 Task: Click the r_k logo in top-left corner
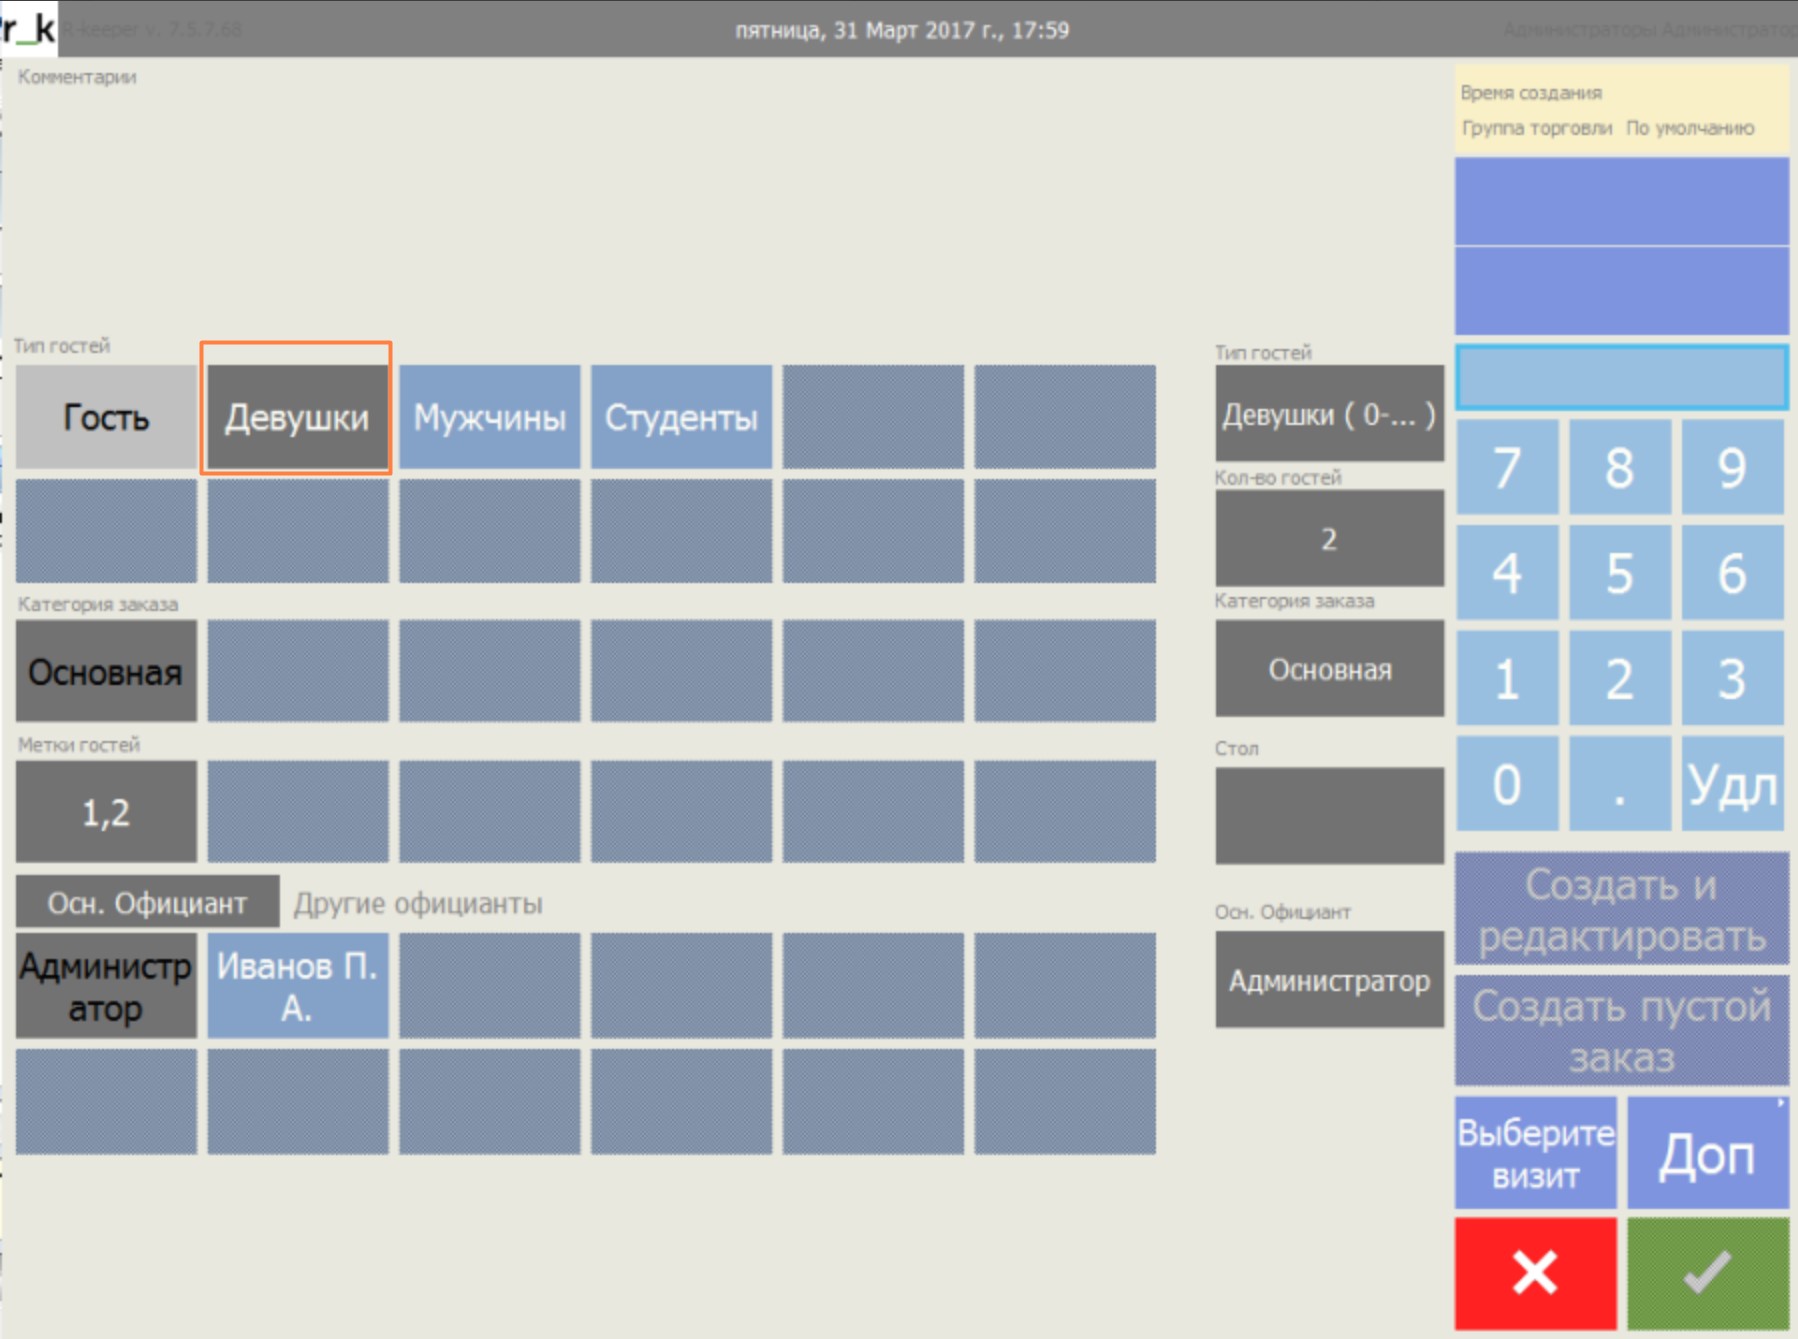28,28
